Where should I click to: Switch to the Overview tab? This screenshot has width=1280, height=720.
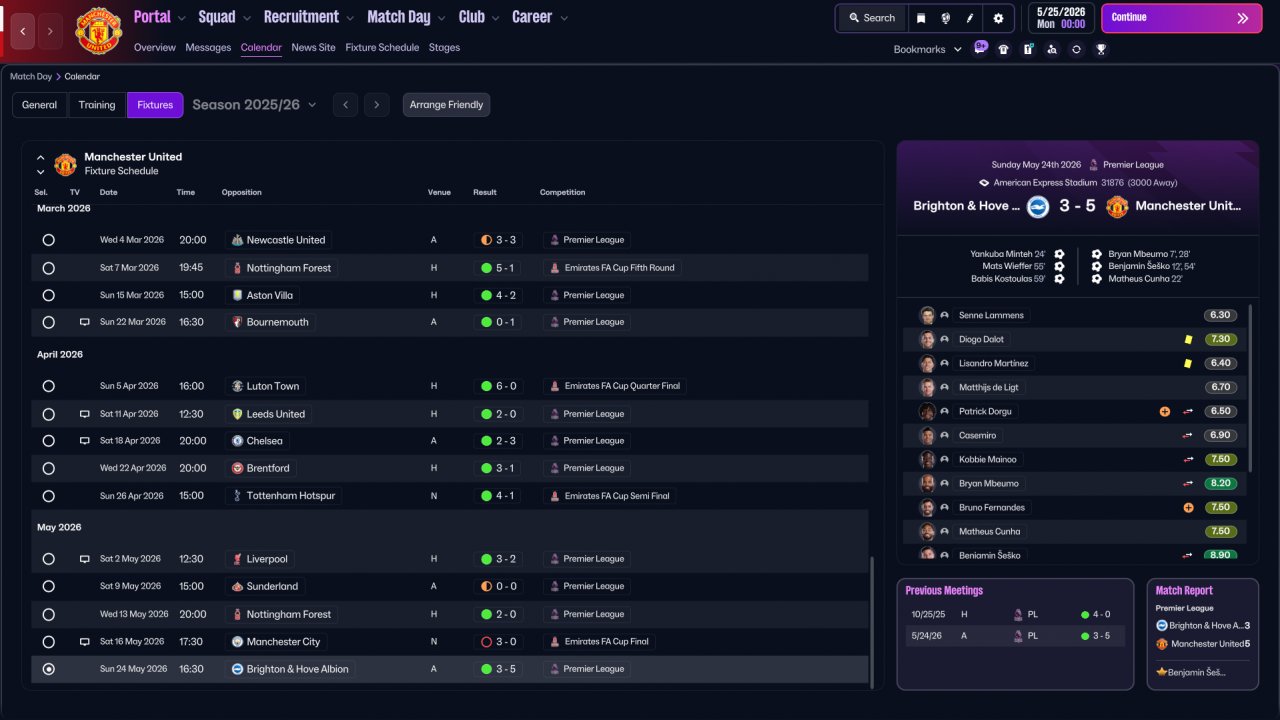(x=155, y=47)
